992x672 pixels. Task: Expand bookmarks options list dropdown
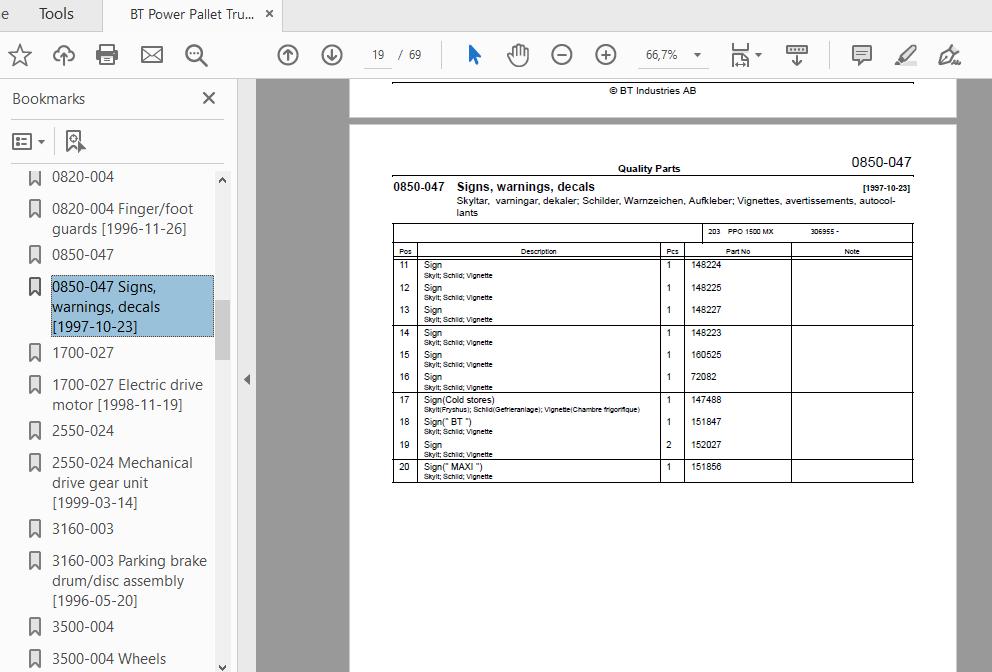(x=28, y=141)
